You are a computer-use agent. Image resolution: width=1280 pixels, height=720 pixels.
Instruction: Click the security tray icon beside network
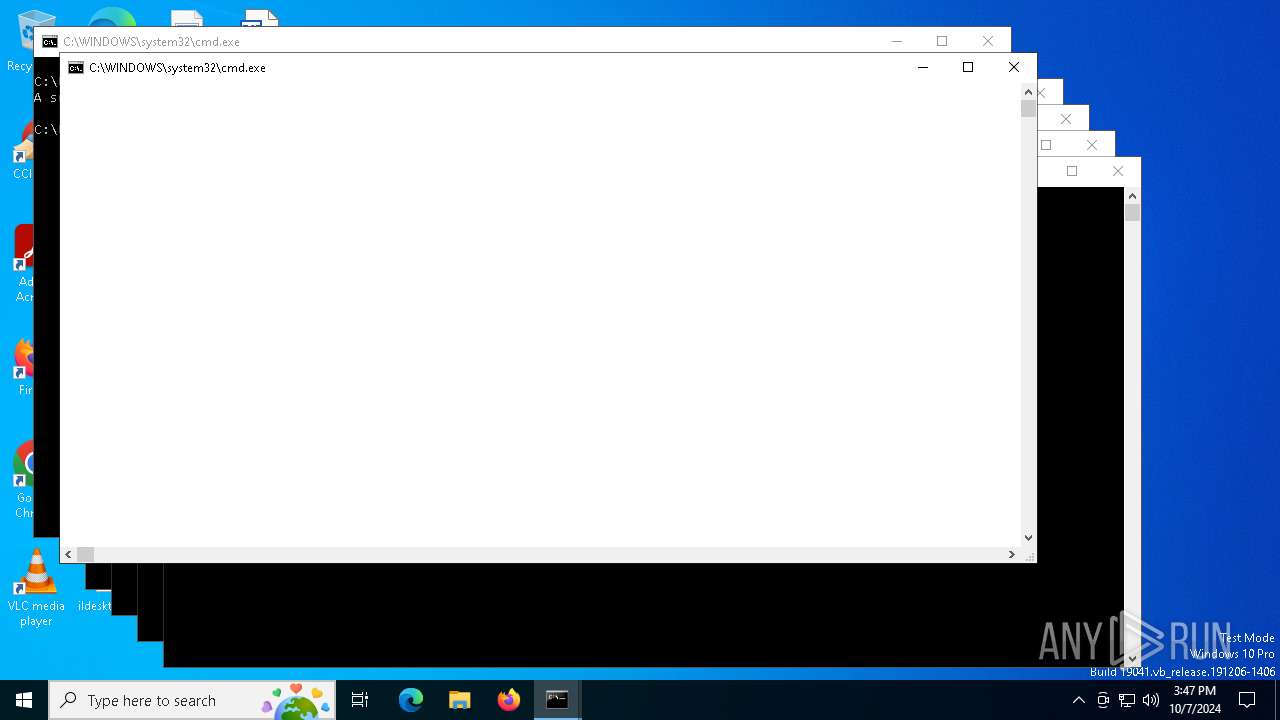1103,700
